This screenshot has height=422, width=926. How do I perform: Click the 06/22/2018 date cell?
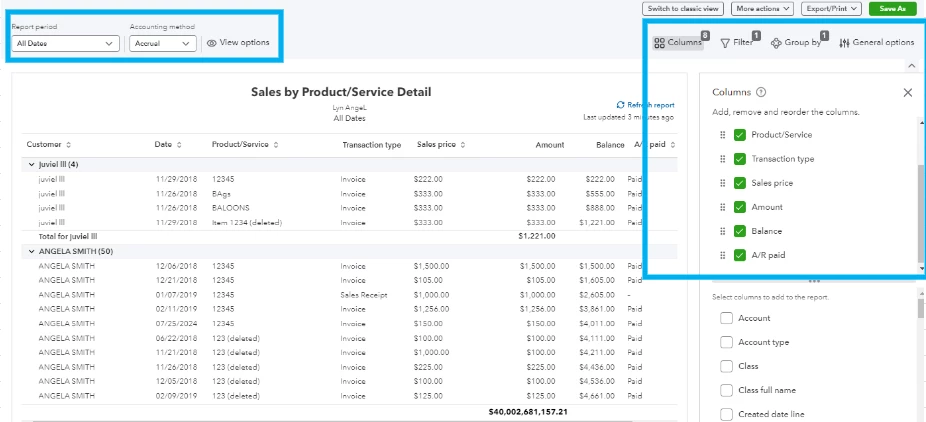coord(177,338)
